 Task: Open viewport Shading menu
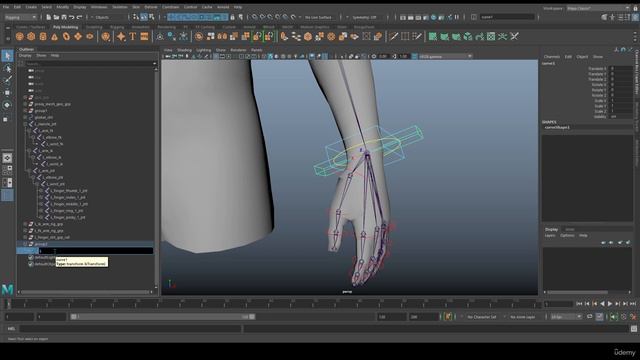(184, 50)
